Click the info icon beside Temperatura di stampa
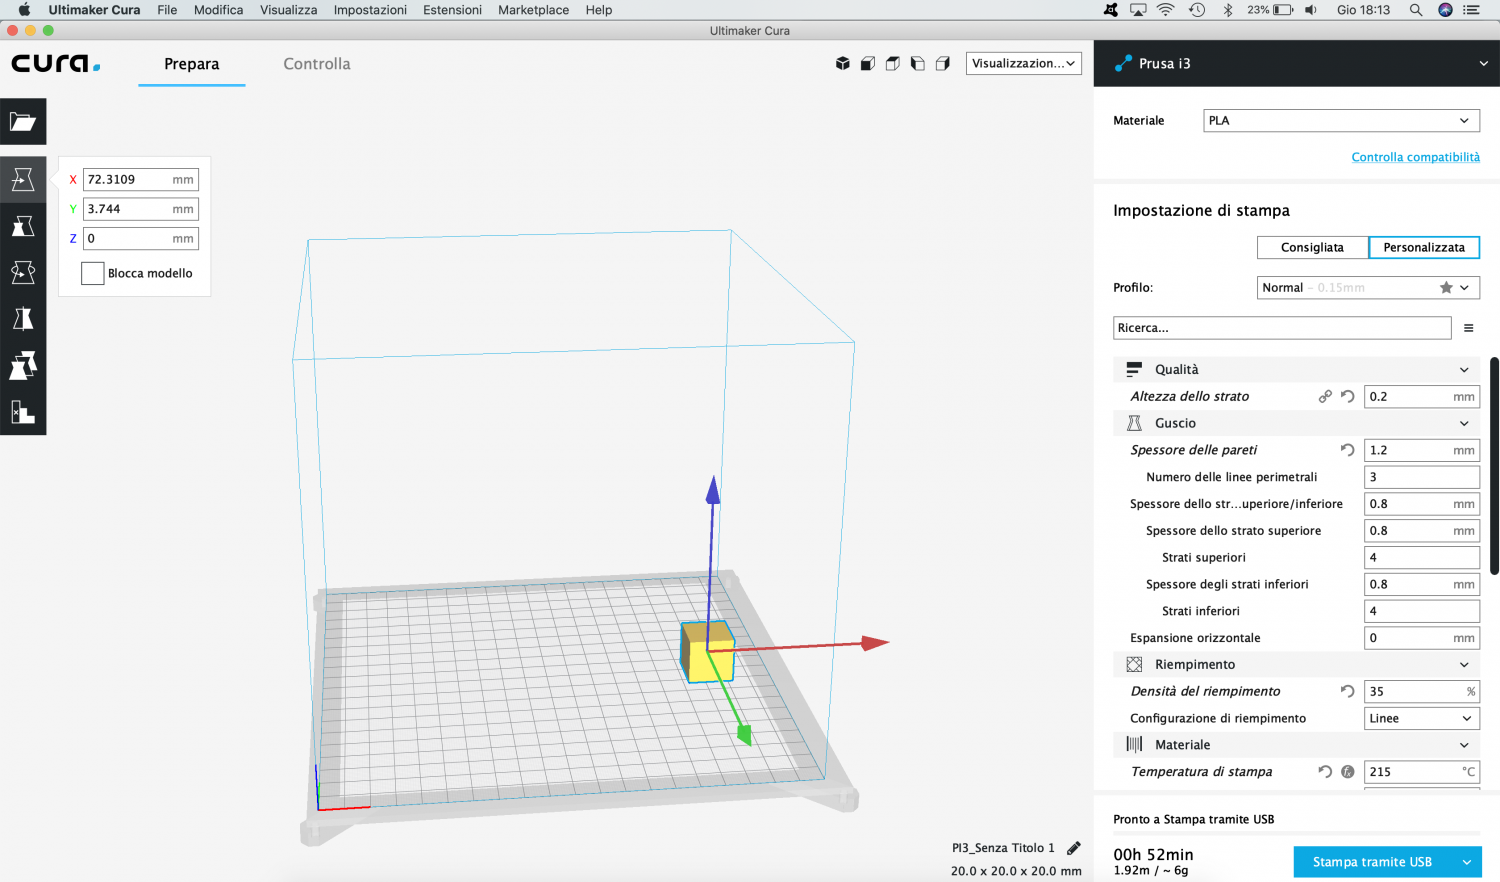 click(1348, 772)
